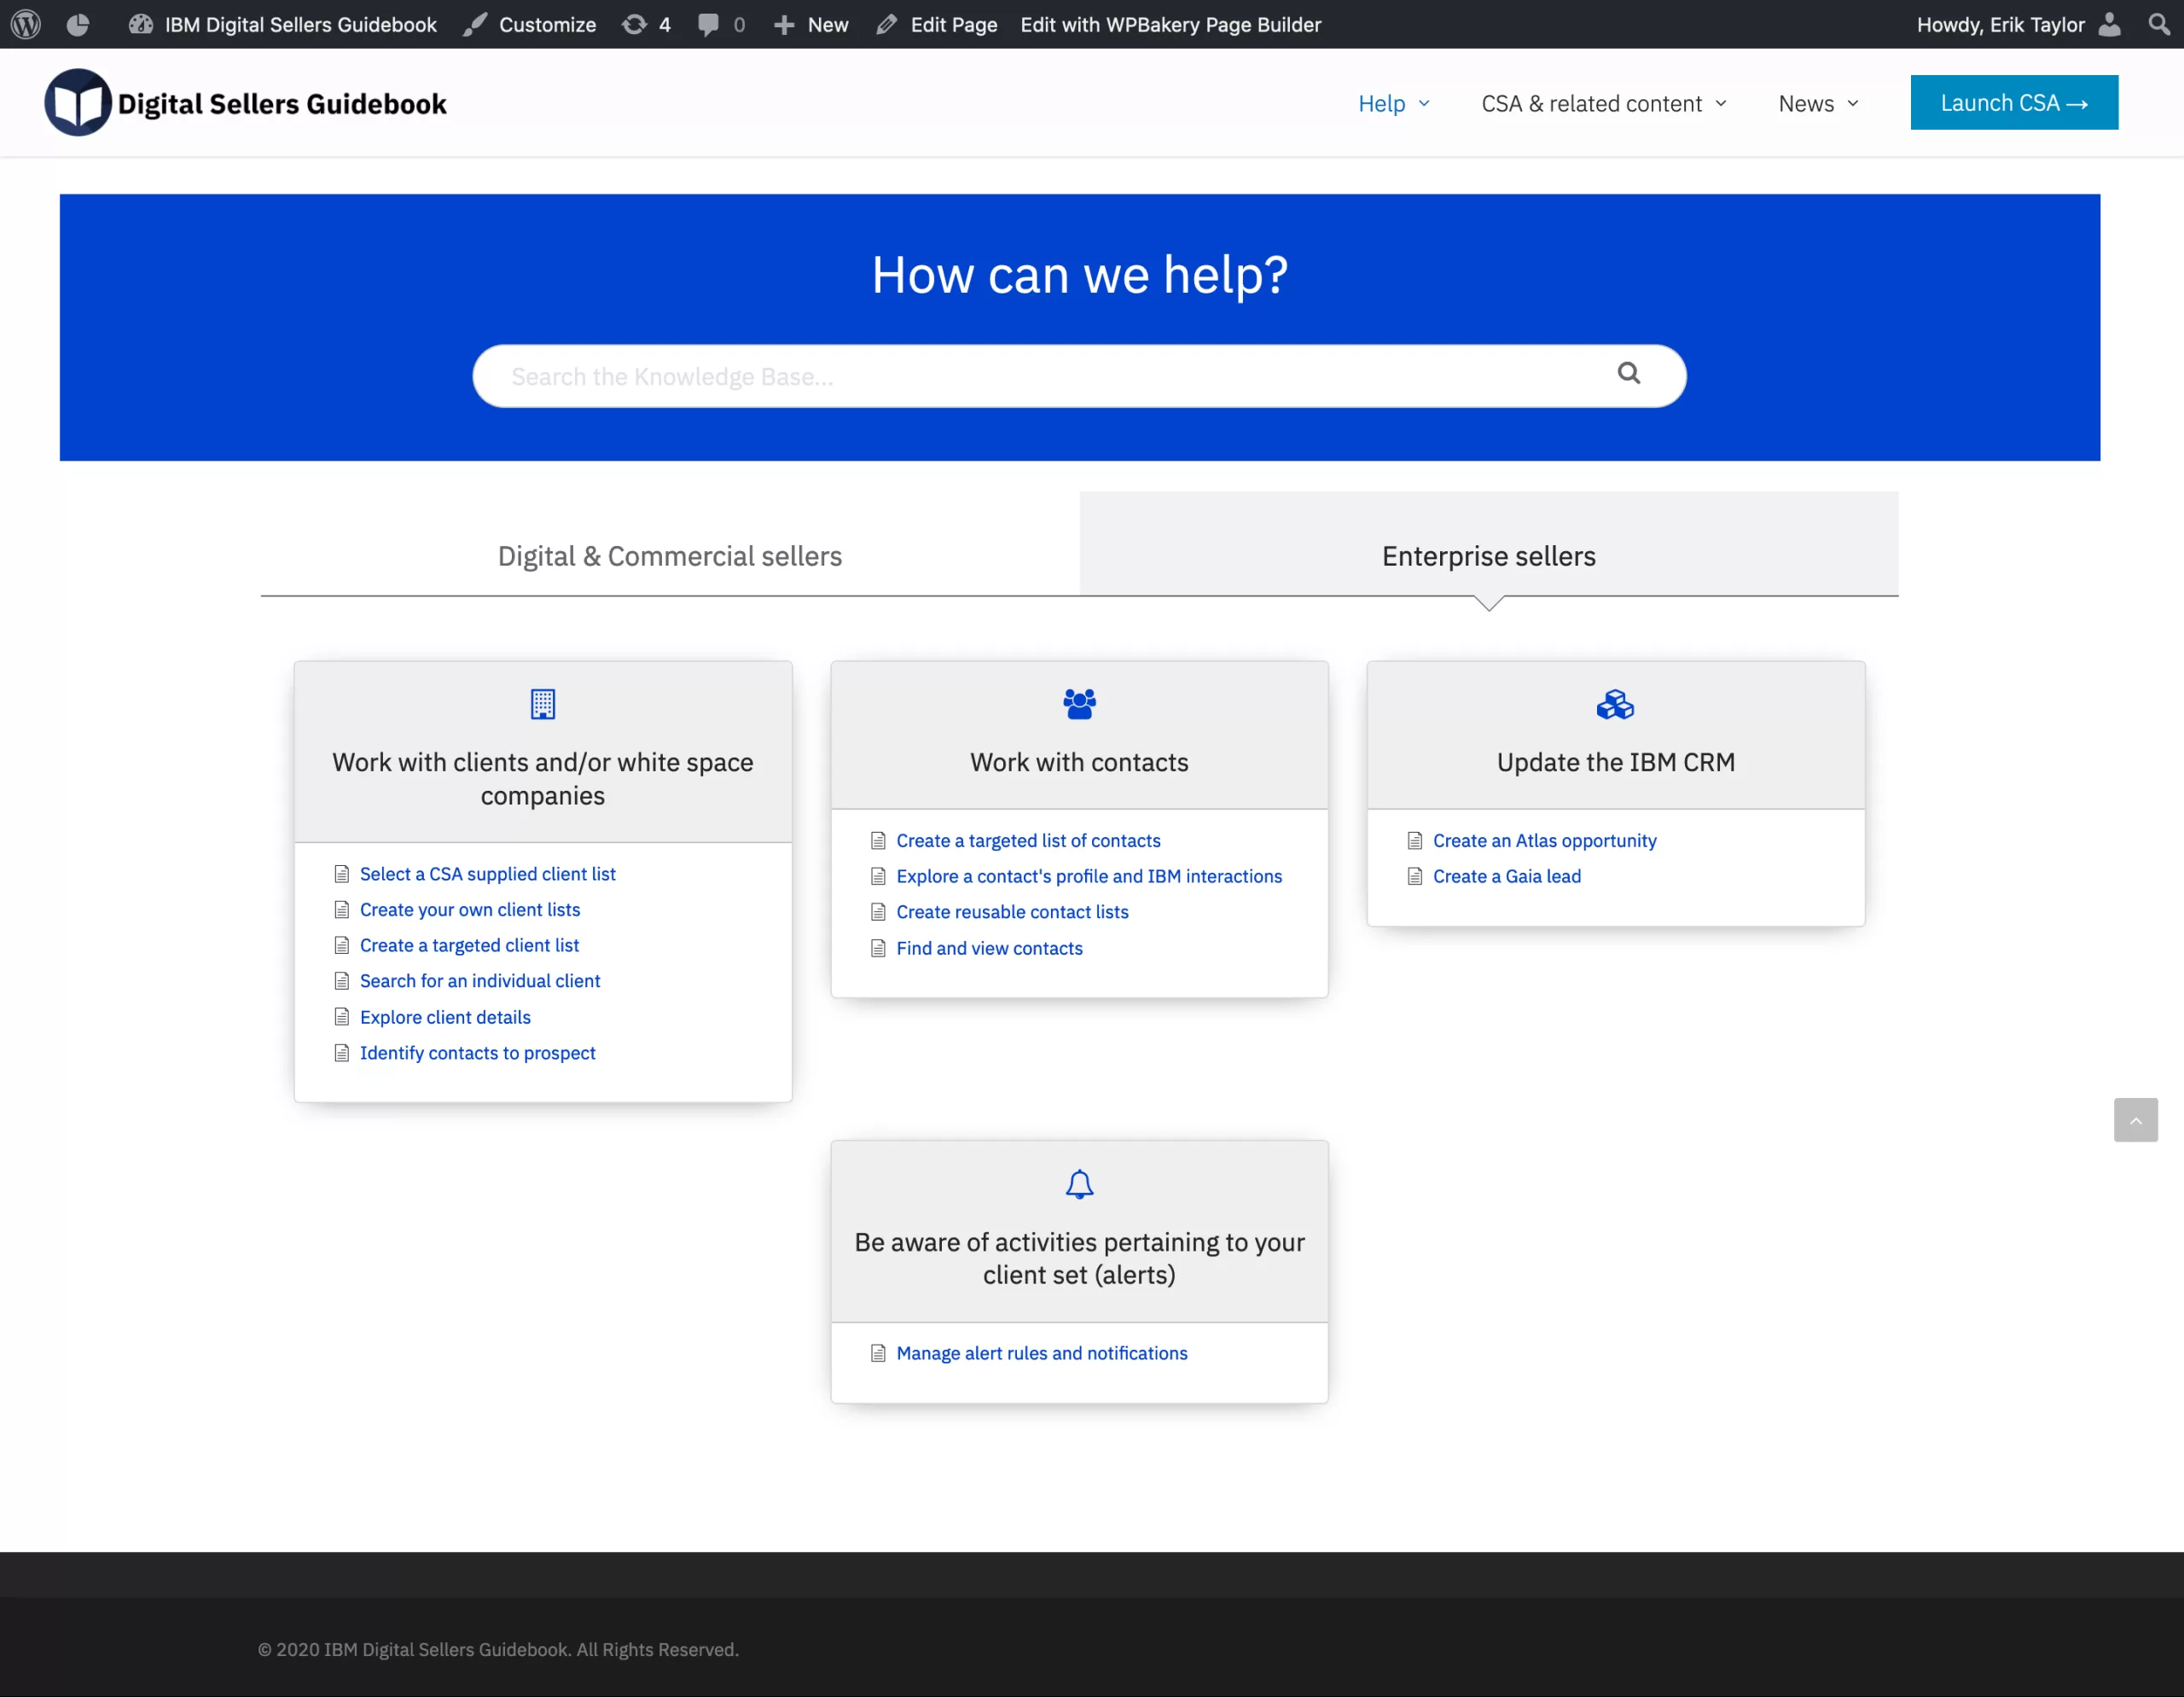Open the Work with contacts heading
The image size is (2184, 1697).
point(1079,762)
